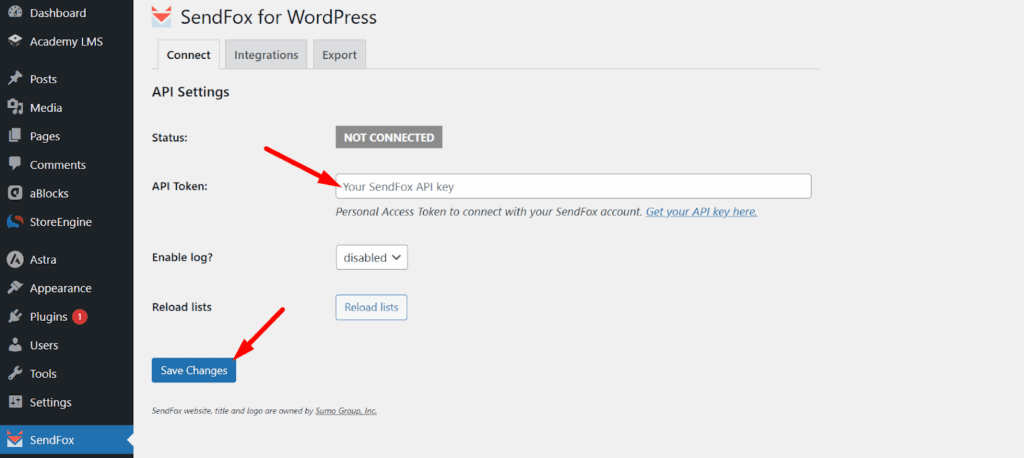The width and height of the screenshot is (1024, 458).
Task: Open the Sumo Group, Inc. link
Action: point(346,411)
